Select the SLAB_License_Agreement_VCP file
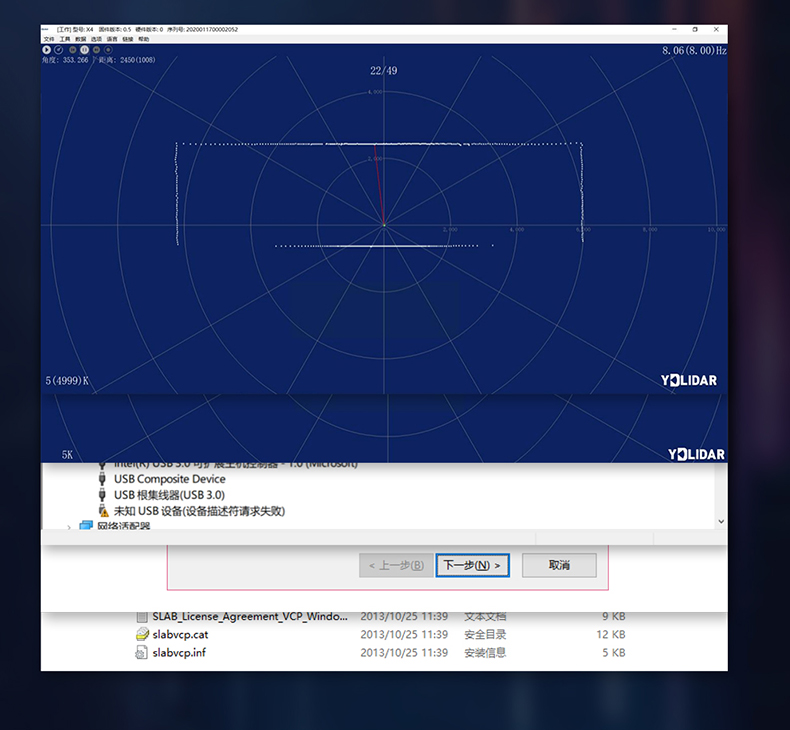This screenshot has height=730, width=790. pos(250,616)
